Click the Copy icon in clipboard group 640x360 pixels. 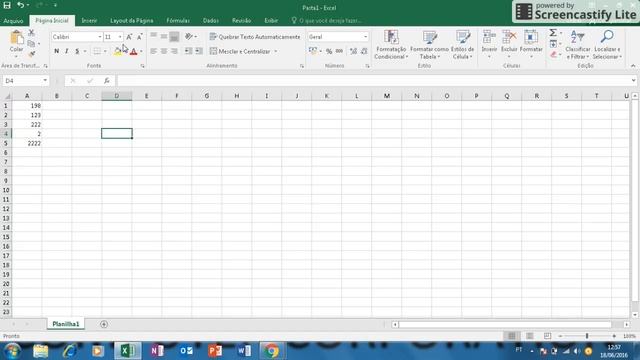click(x=31, y=43)
